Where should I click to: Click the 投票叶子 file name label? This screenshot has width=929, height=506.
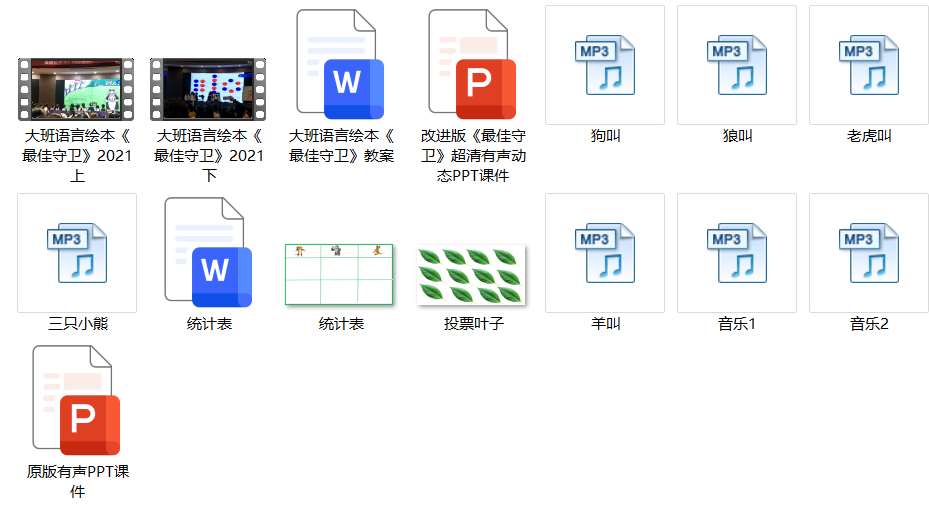(473, 324)
